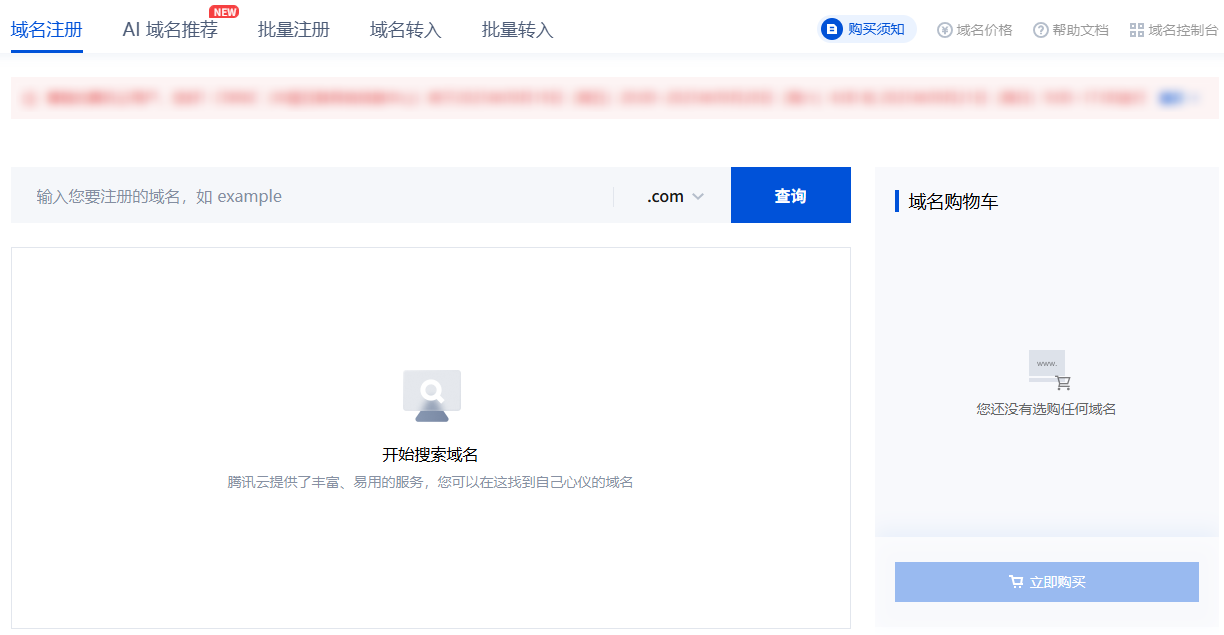Click the warning icon in notice banner
The image size is (1224, 635).
click(30, 98)
